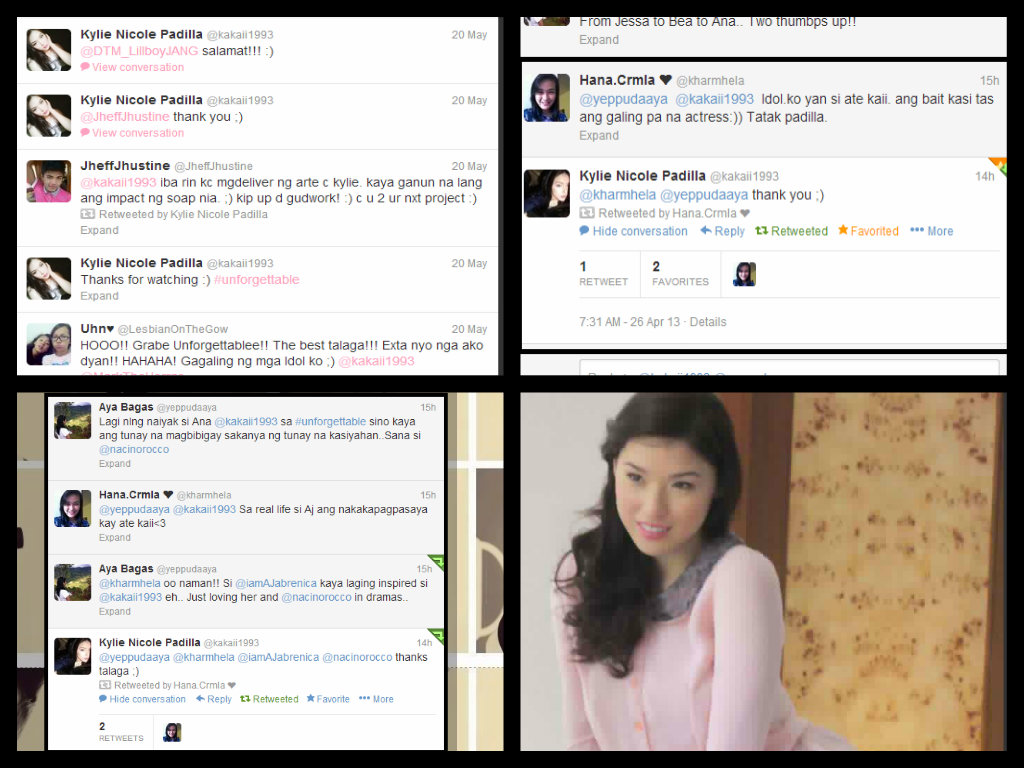Reply to the 'thank you ;)' tweet
Image resolution: width=1024 pixels, height=768 pixels.
[722, 231]
